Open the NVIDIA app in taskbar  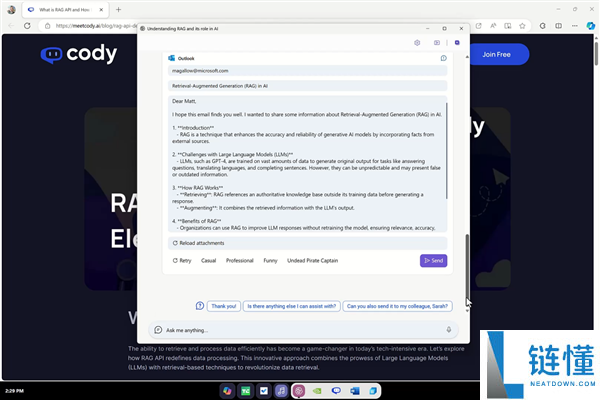click(x=317, y=391)
